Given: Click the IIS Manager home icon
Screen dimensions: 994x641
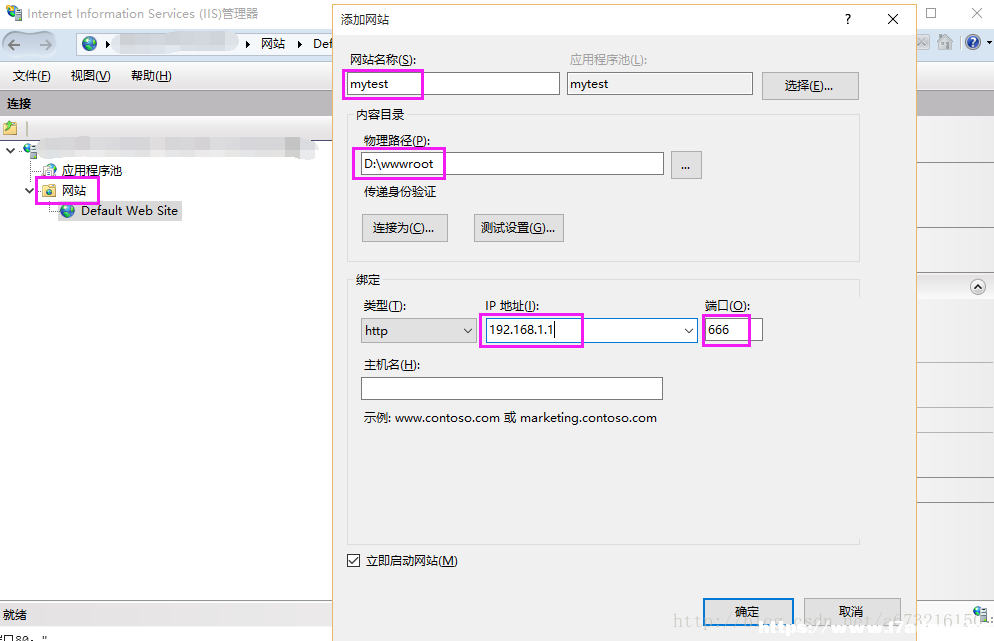Looking at the screenshot, I should [945, 42].
